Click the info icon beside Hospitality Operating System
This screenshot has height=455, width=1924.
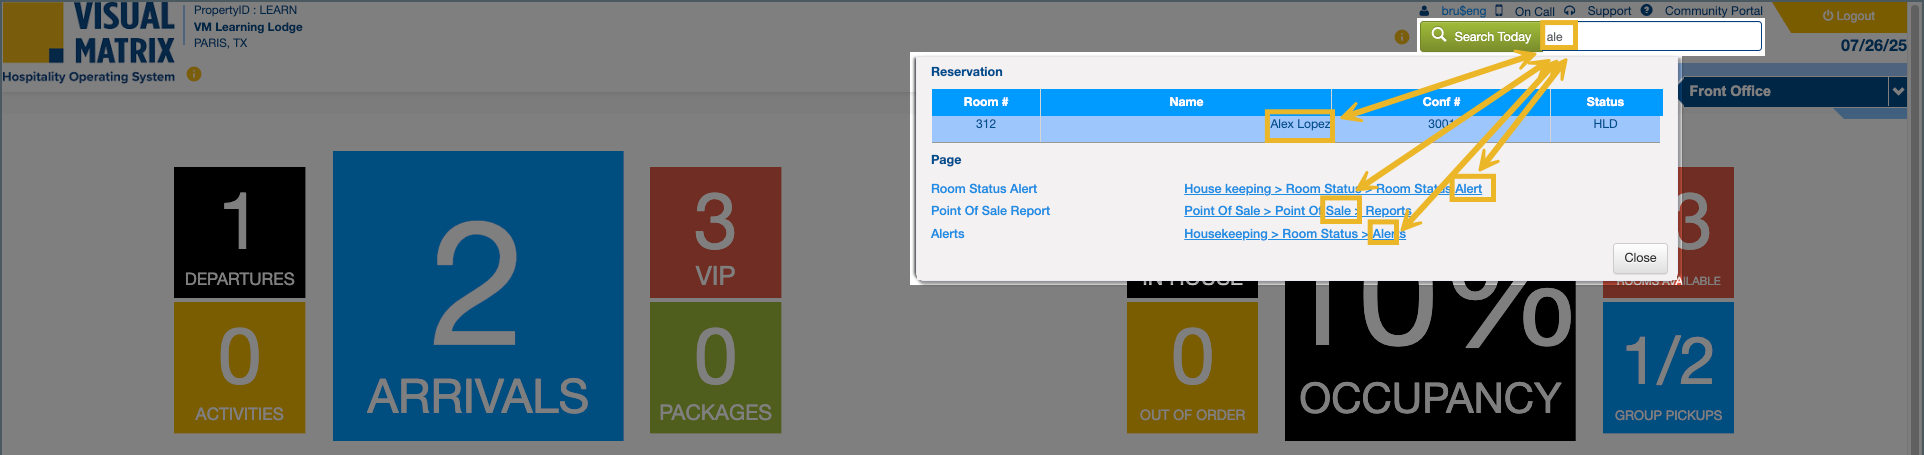tap(194, 74)
